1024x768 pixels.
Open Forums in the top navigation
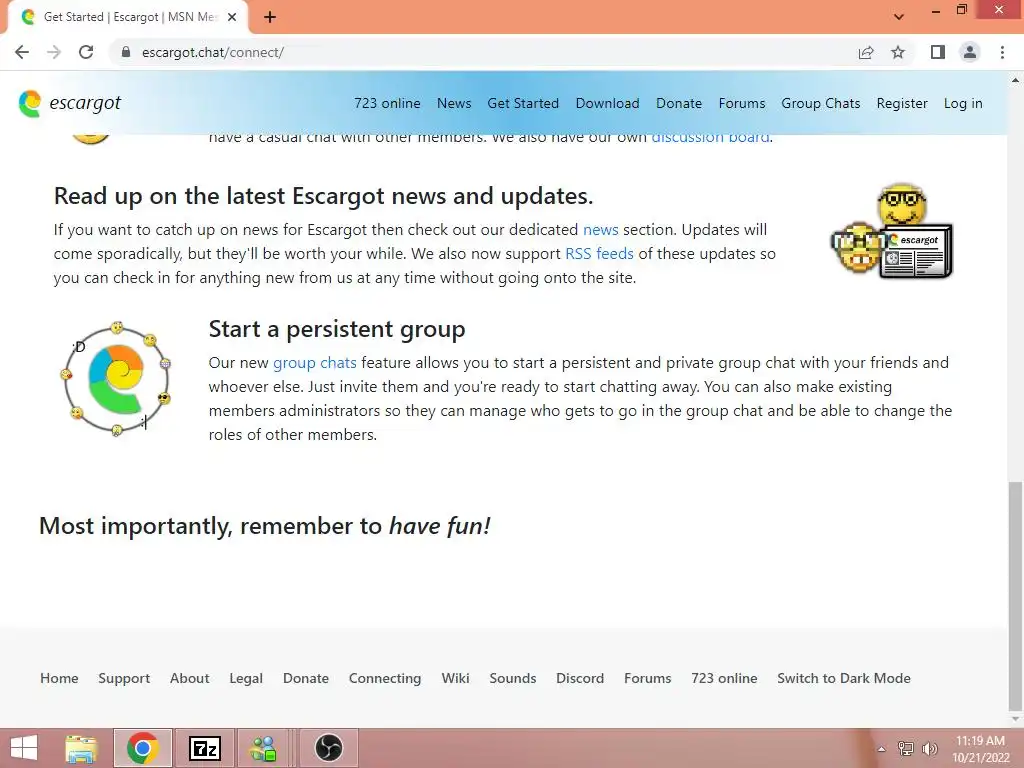pos(742,103)
